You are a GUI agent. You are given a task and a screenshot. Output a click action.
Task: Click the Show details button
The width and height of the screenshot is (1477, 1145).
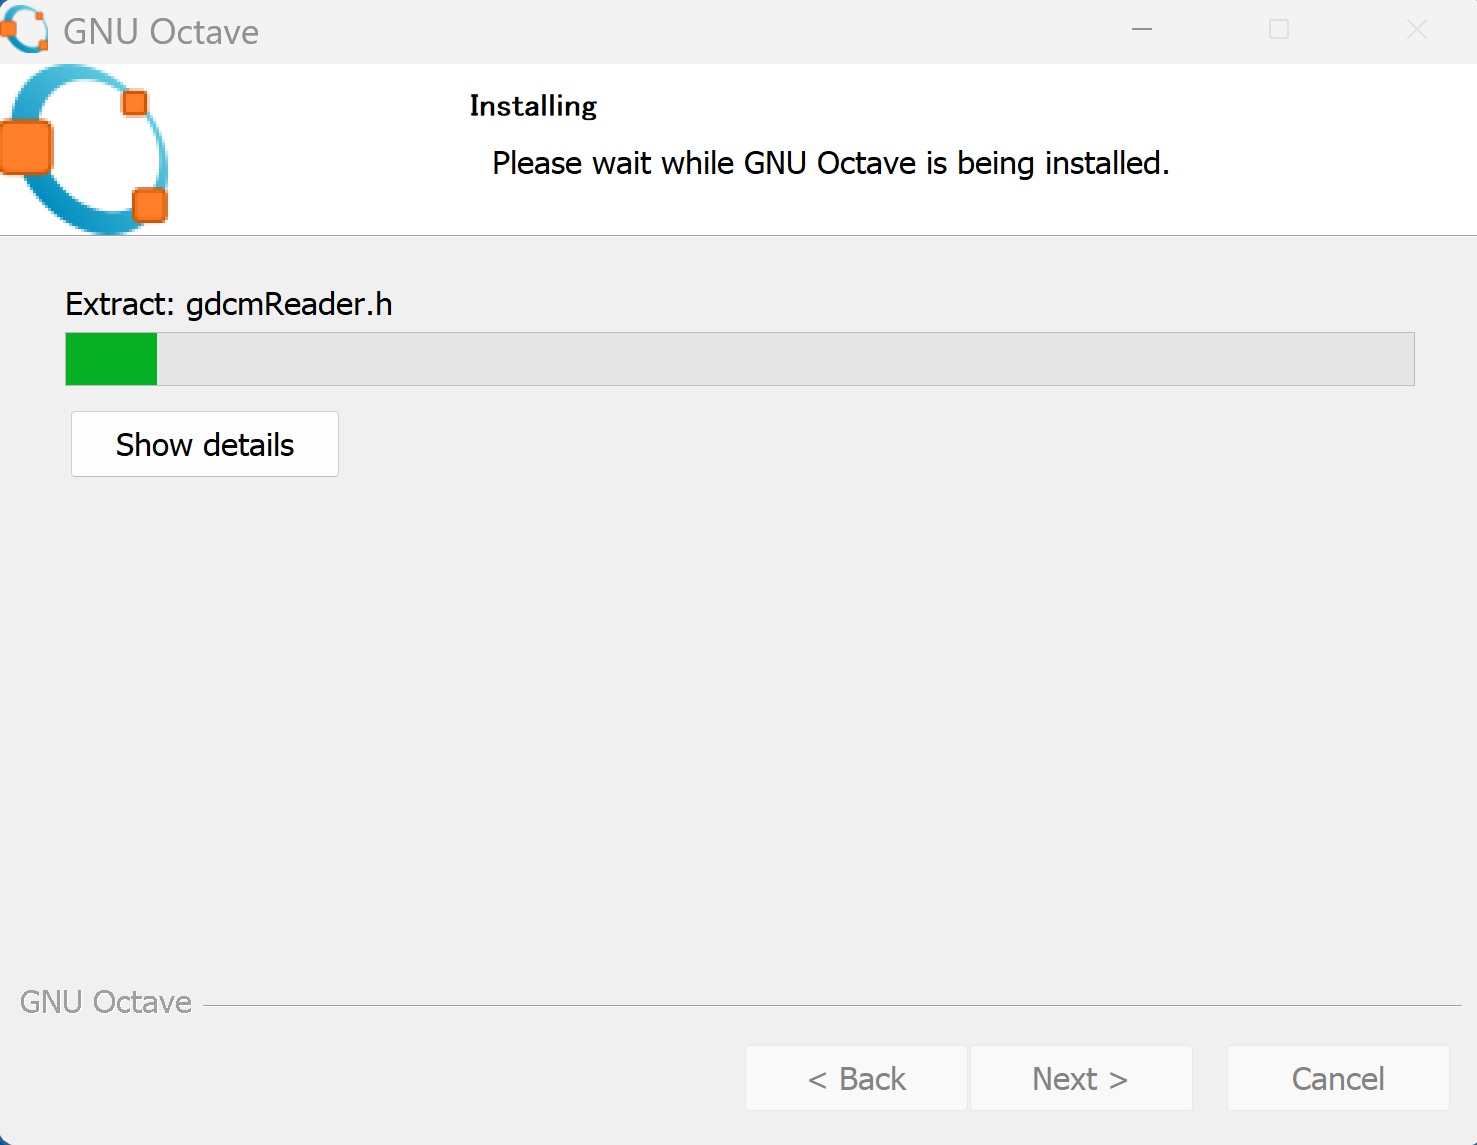pos(205,444)
